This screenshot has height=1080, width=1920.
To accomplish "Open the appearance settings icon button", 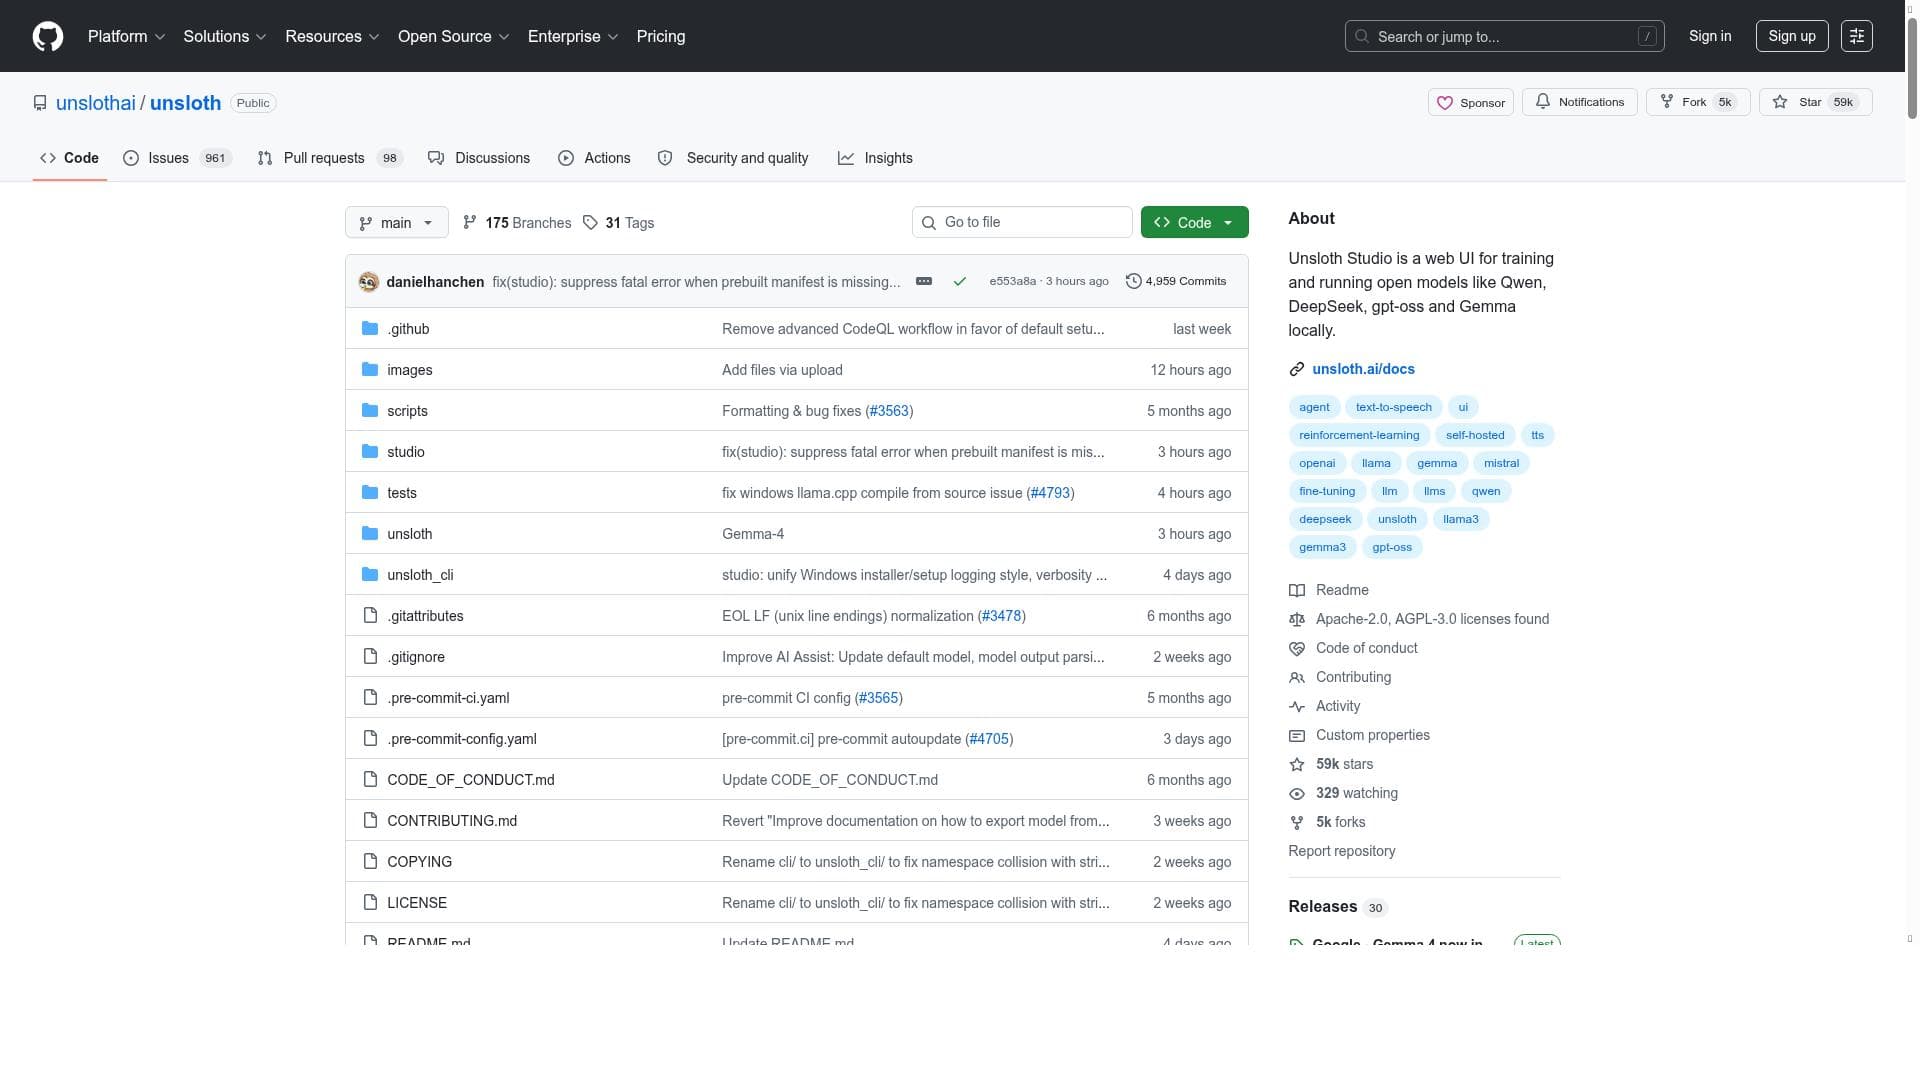I will point(1857,36).
